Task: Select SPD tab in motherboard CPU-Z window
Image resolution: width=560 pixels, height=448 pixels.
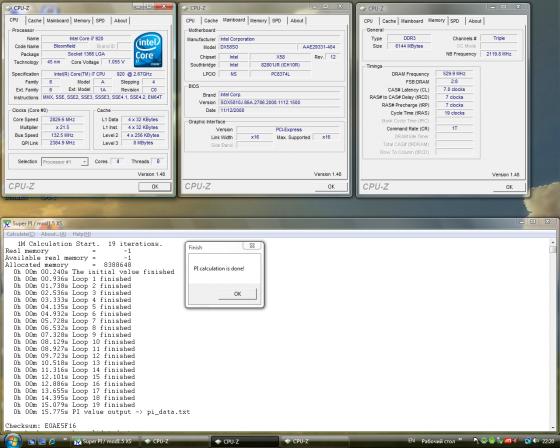Action: [x=276, y=21]
